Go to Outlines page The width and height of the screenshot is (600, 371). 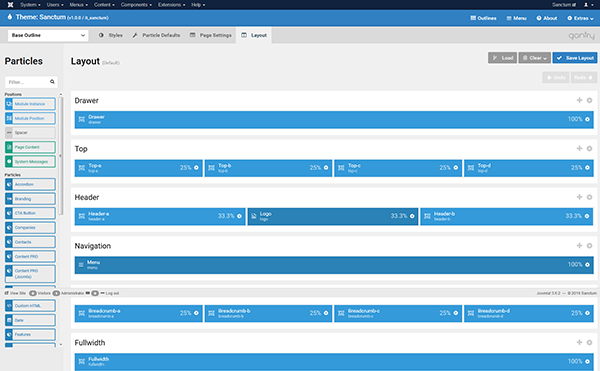click(x=483, y=18)
